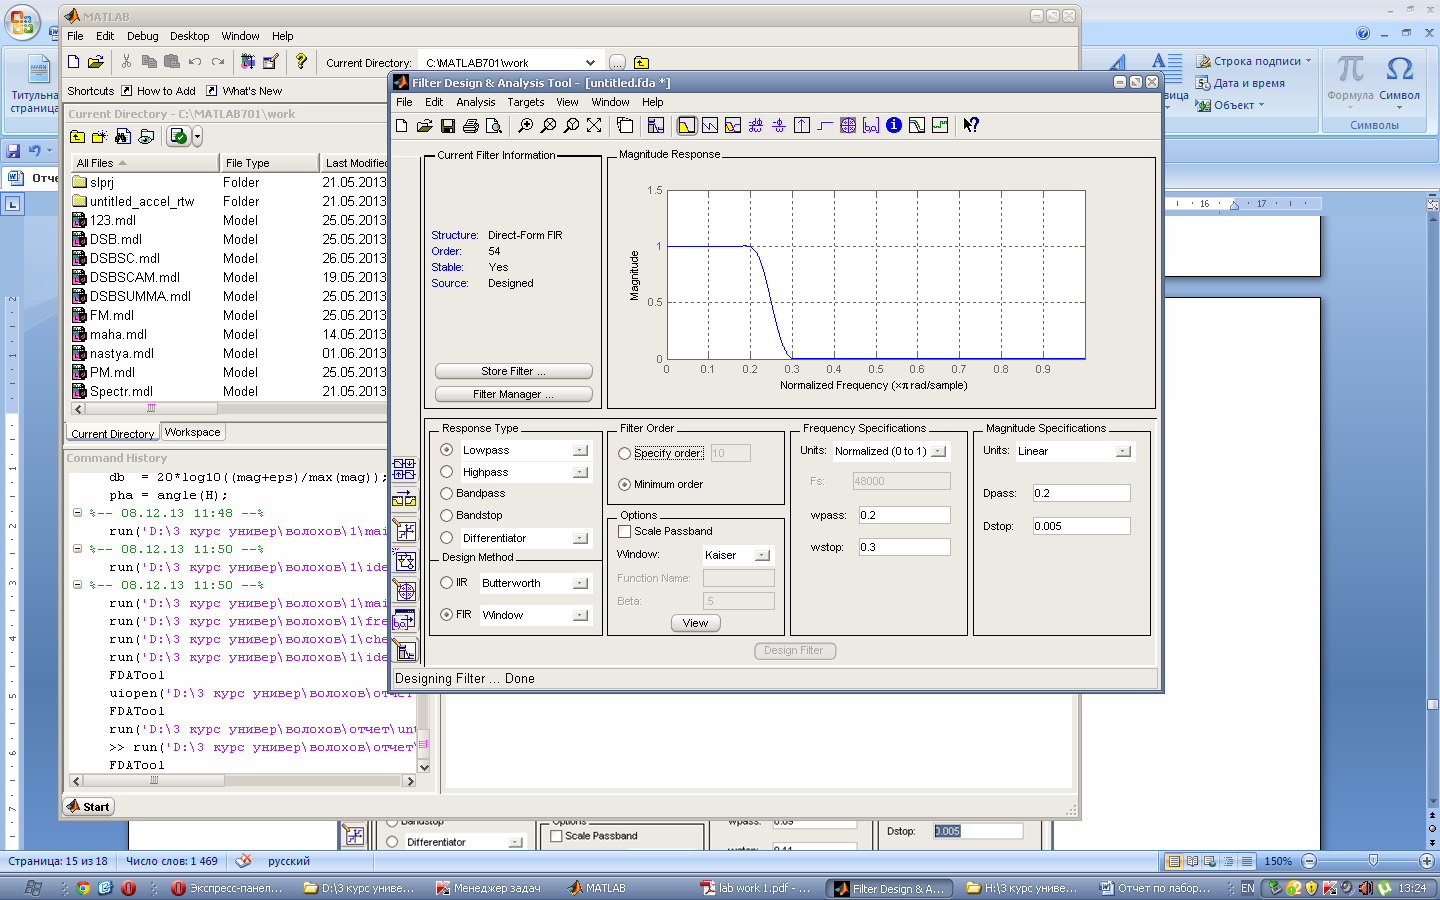Open Import Filter sidebar panel
Screen dimensions: 1440x900
pyautogui.click(x=405, y=620)
